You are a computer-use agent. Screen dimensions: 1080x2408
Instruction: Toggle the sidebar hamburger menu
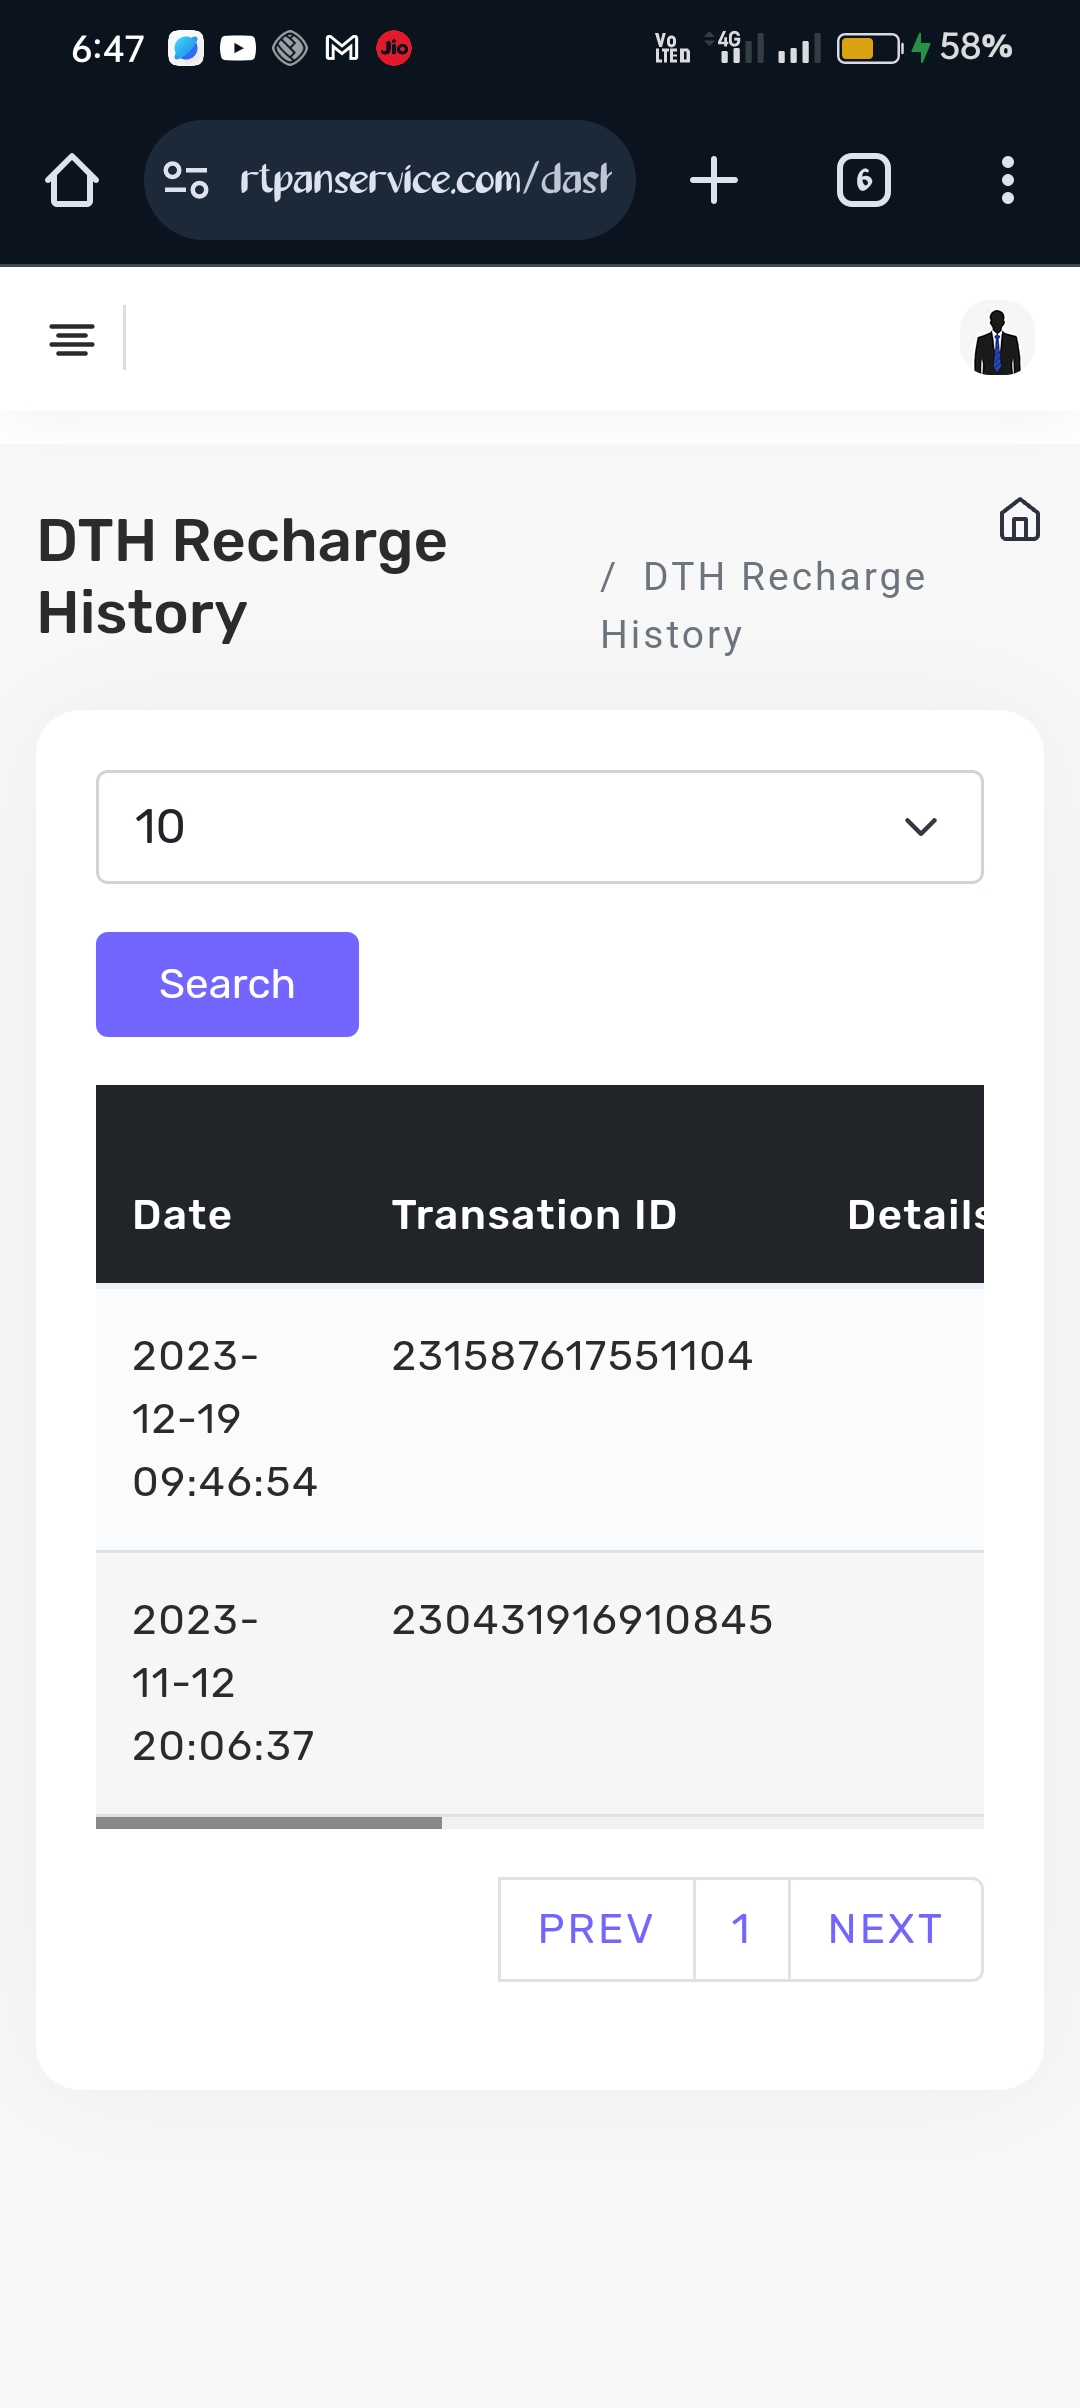(72, 339)
